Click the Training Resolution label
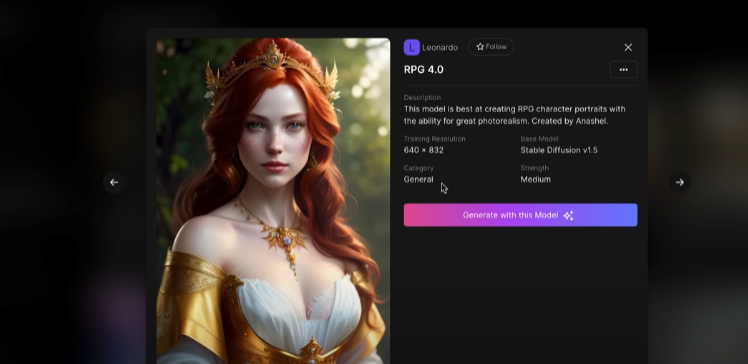 (435, 139)
